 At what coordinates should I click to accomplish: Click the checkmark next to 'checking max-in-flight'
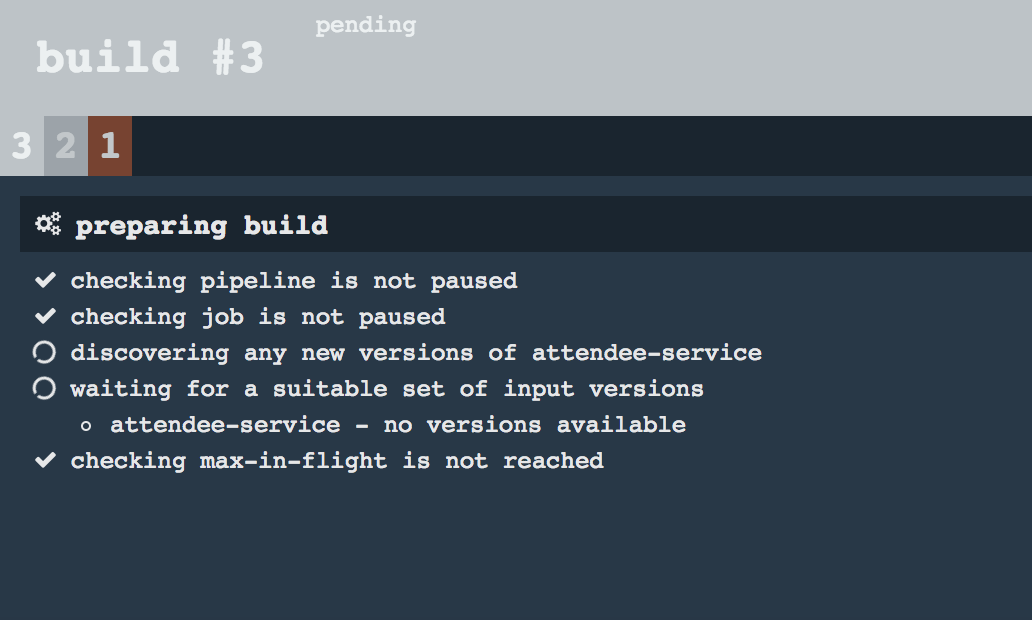(44, 460)
